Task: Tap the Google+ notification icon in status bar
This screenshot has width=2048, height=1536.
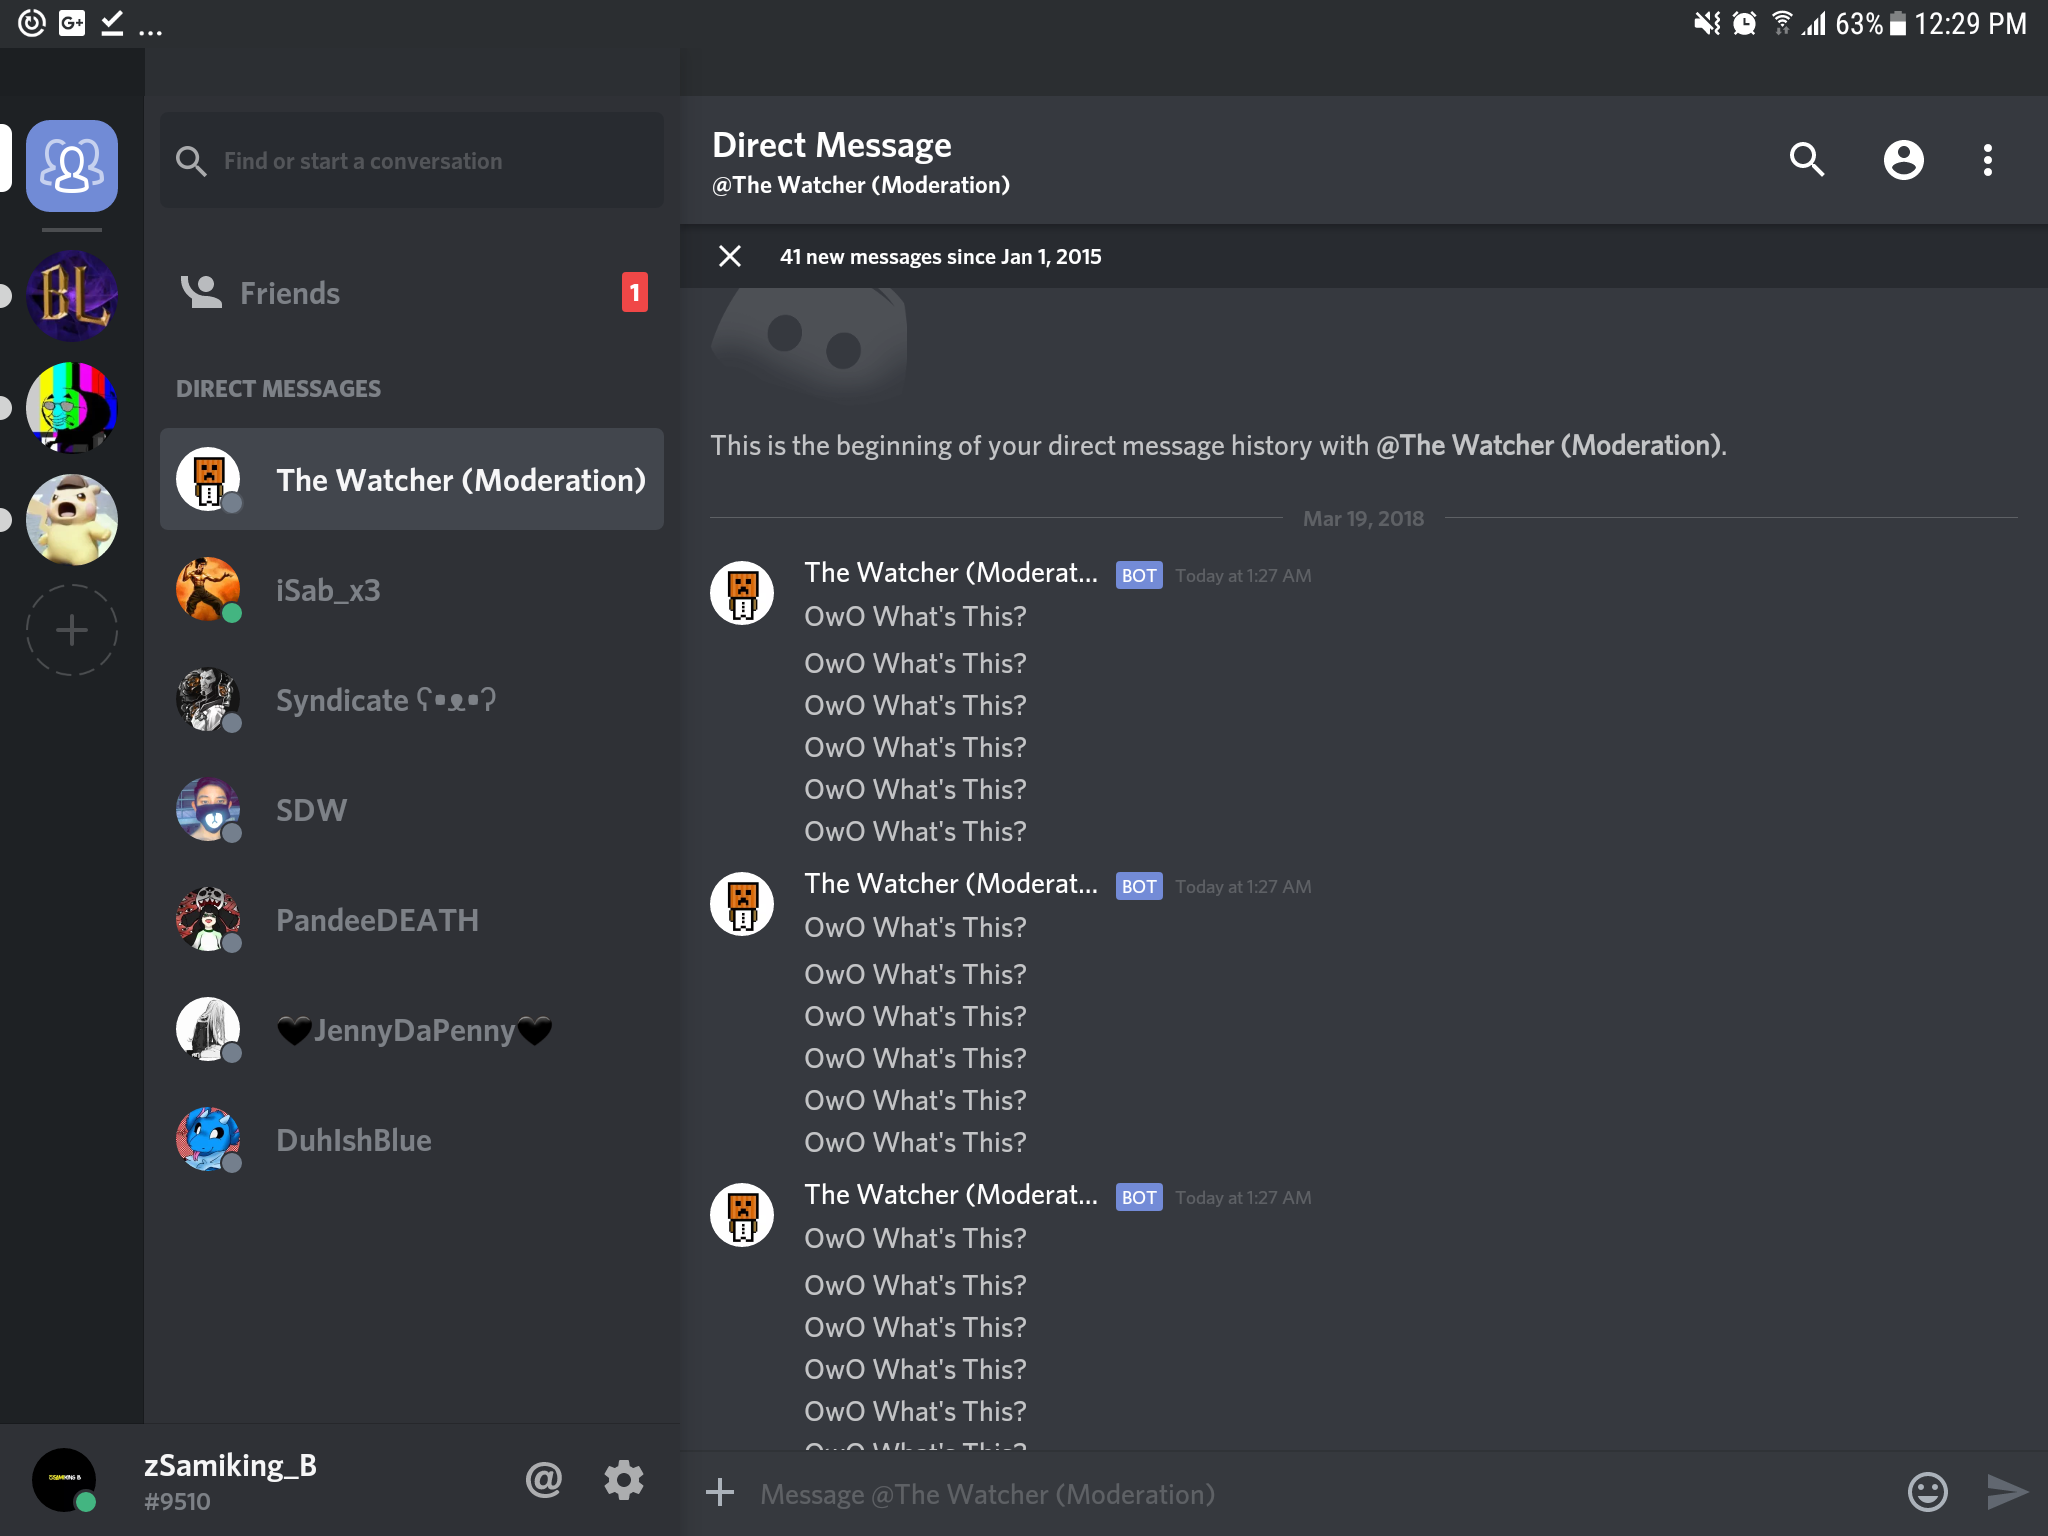Action: (72, 23)
